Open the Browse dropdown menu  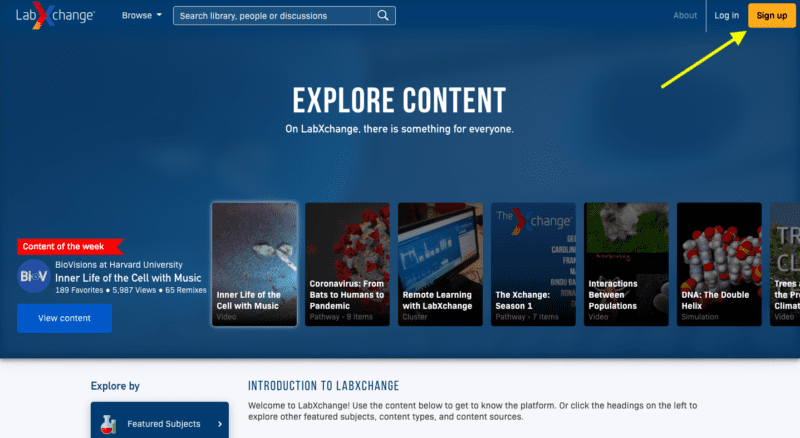point(141,15)
